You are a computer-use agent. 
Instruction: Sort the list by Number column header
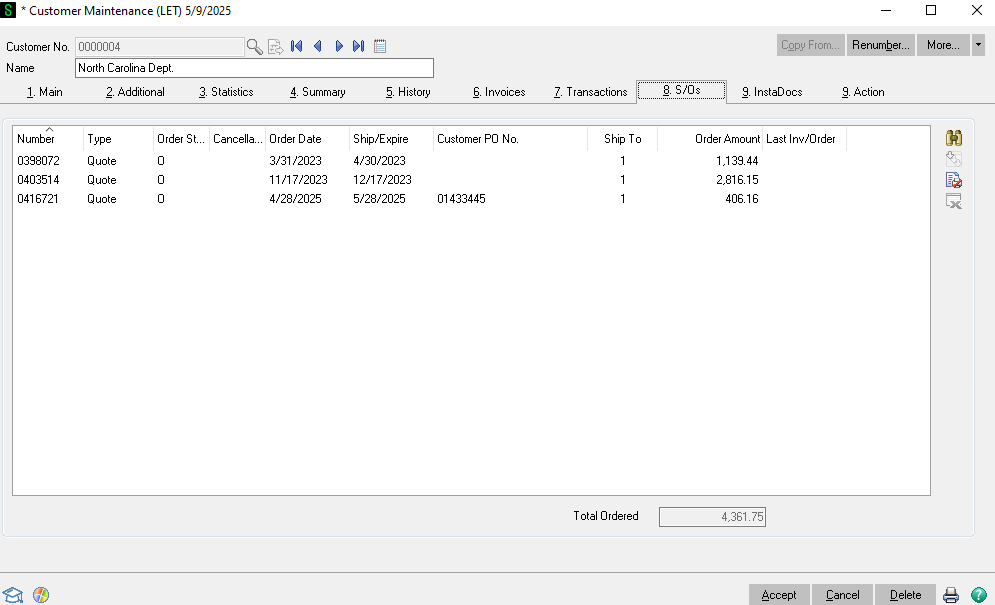click(36, 139)
